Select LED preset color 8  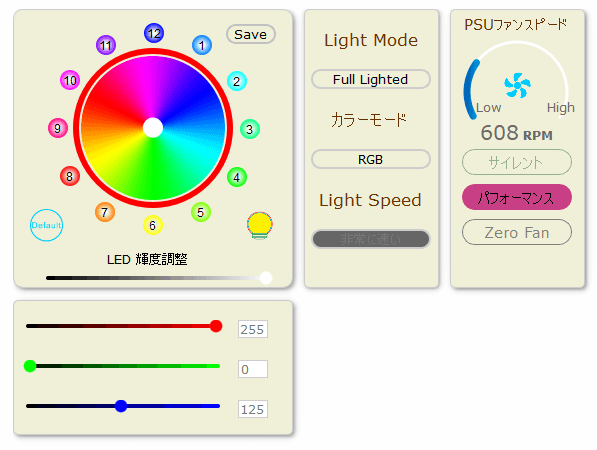pos(70,176)
